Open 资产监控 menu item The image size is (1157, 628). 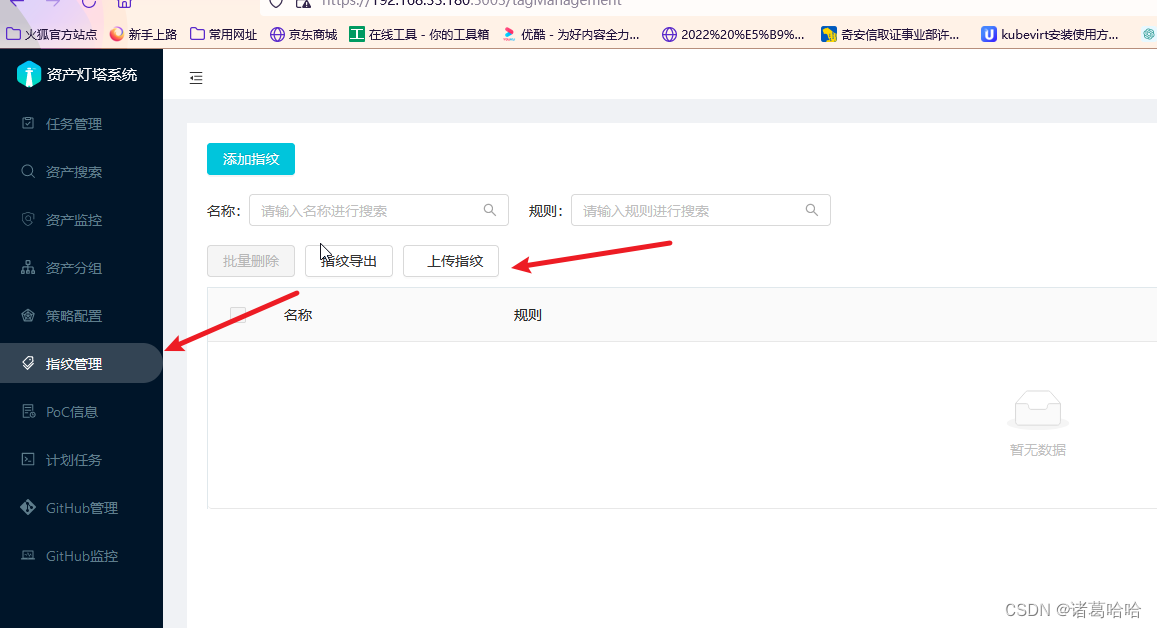coord(81,220)
